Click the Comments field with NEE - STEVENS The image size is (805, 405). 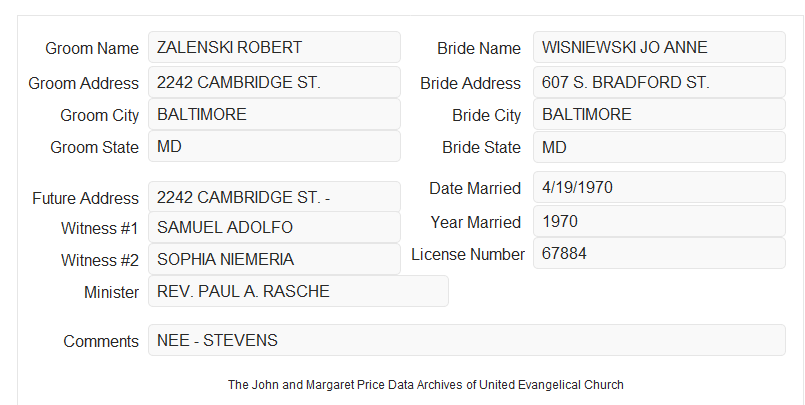pos(467,340)
